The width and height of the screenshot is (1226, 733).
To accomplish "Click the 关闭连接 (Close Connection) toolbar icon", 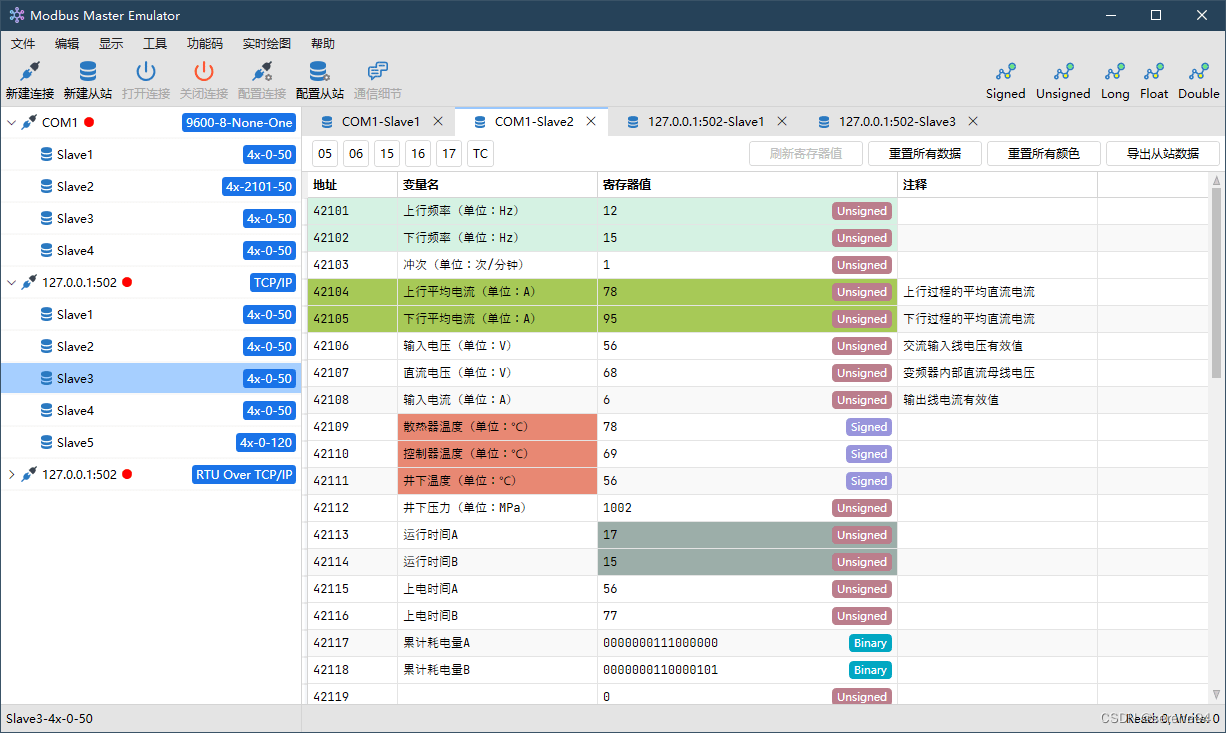I will [x=203, y=78].
